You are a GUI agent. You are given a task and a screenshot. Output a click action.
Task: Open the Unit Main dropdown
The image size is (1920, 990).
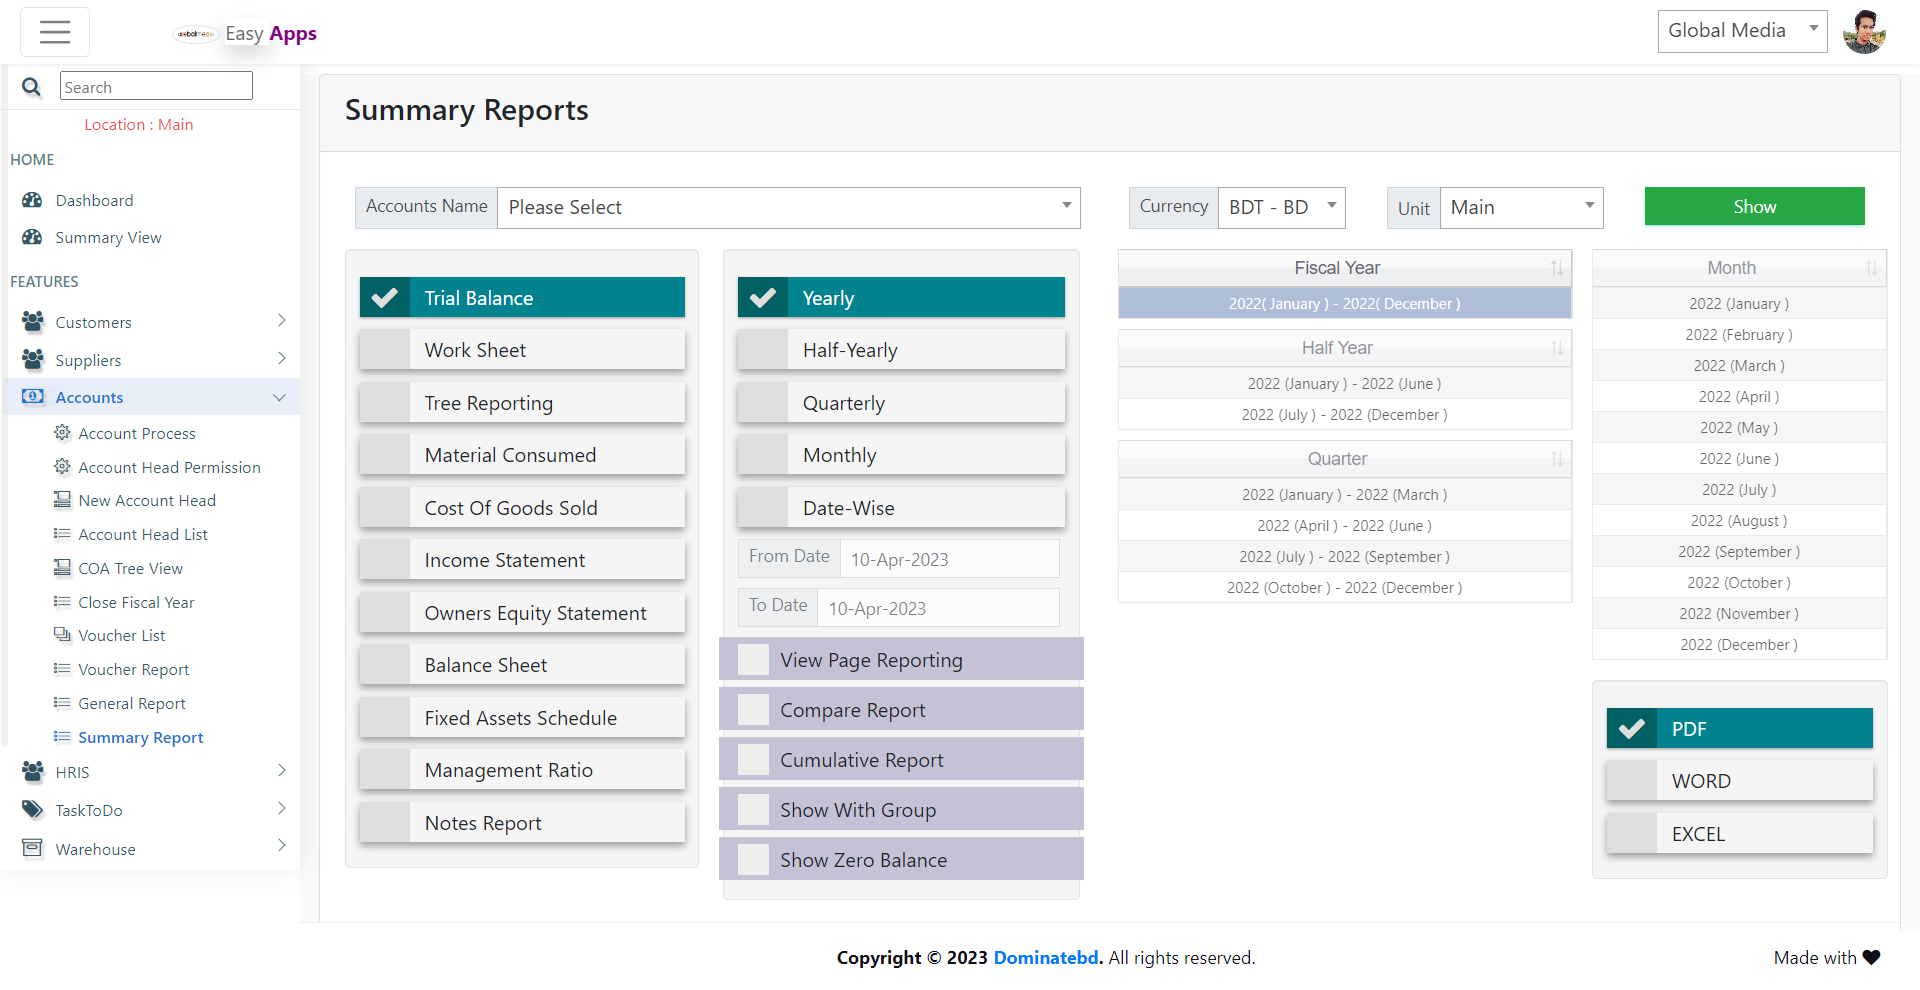pyautogui.click(x=1521, y=207)
